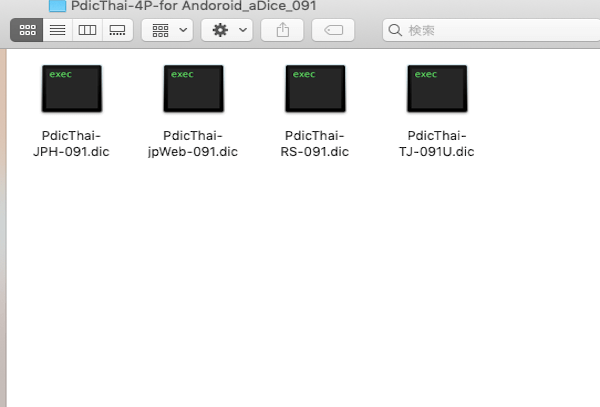The image size is (600, 407).
Task: Click the window title PdicThai-4P-for Andoroid_aDice_091
Action: pyautogui.click(x=194, y=6)
